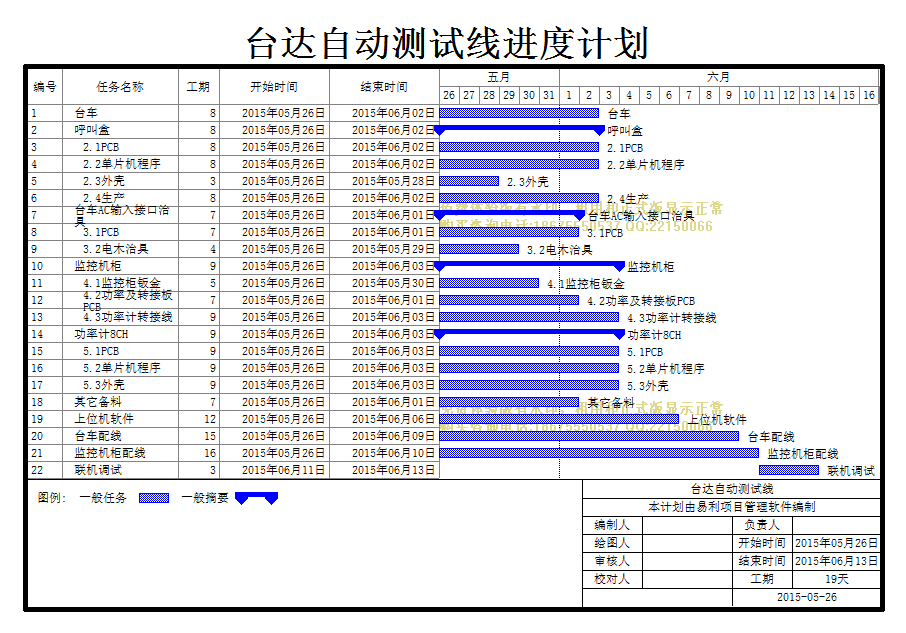Select the 编号 column header

pyautogui.click(x=45, y=87)
